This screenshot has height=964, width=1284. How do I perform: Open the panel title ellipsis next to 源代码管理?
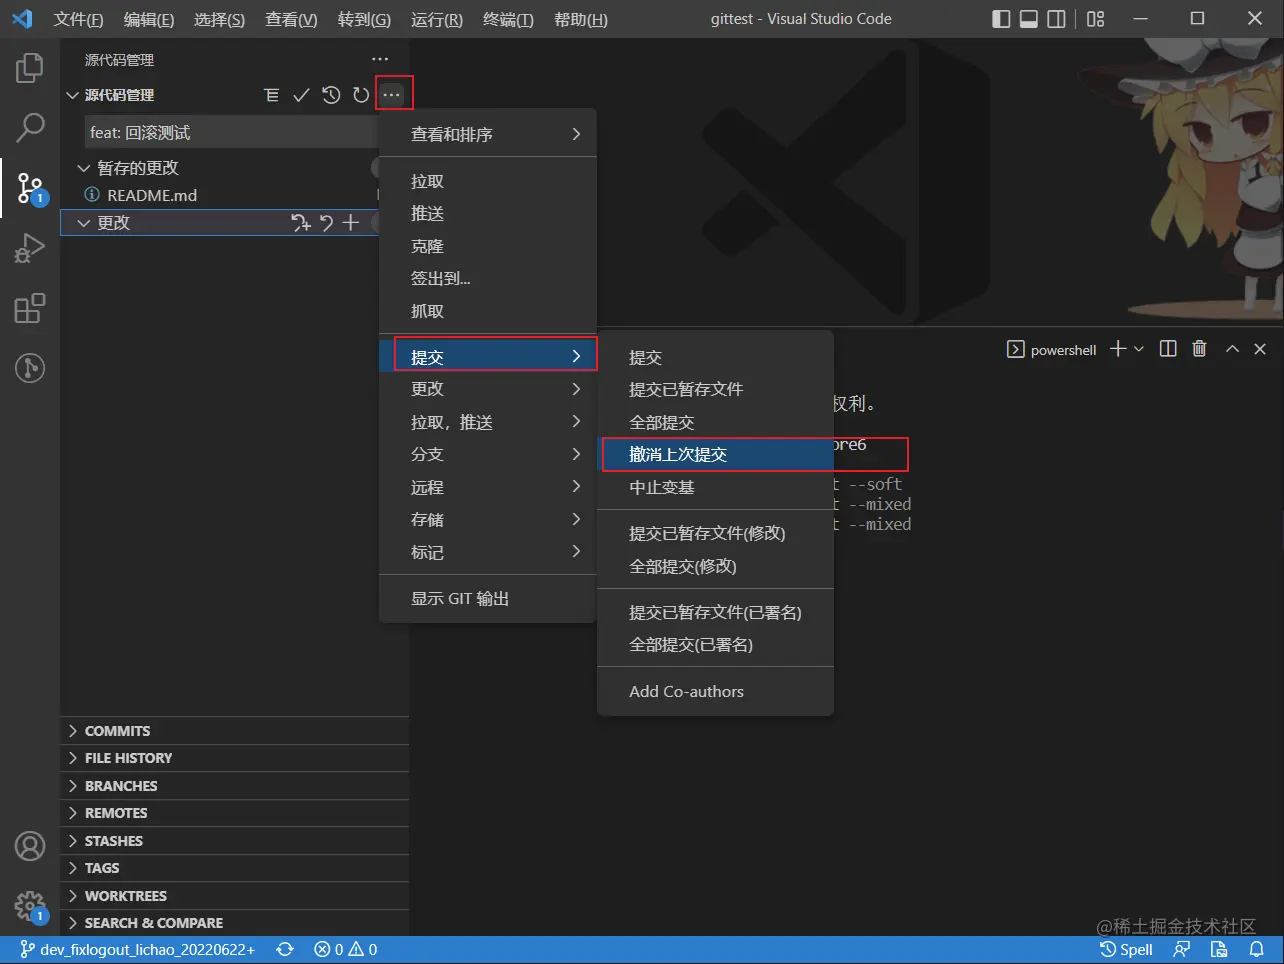[380, 60]
